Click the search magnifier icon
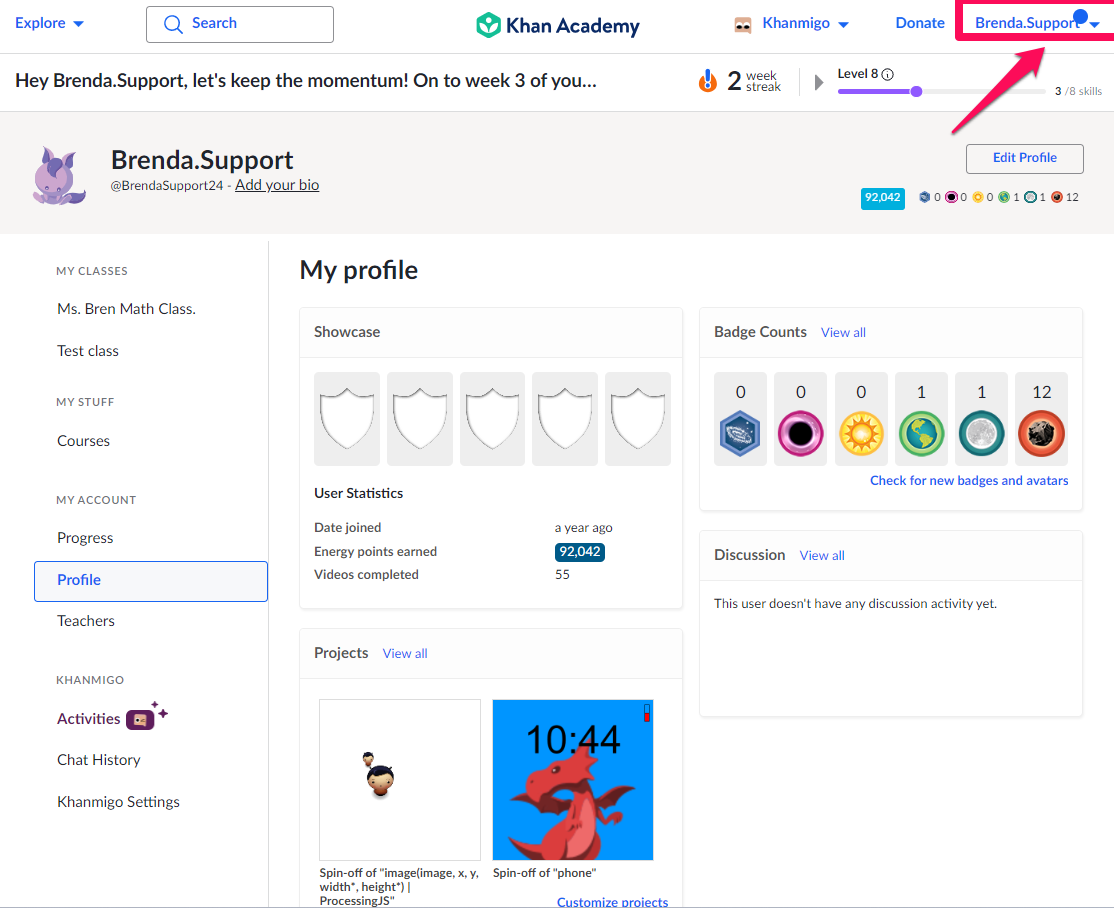Viewport: 1114px width, 908px height. [173, 24]
